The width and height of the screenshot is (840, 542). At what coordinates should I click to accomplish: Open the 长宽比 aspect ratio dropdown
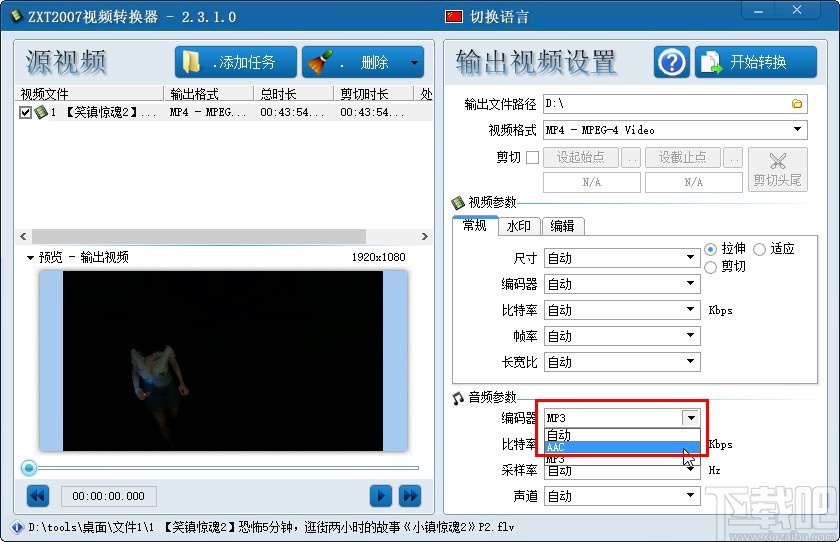pyautogui.click(x=622, y=362)
